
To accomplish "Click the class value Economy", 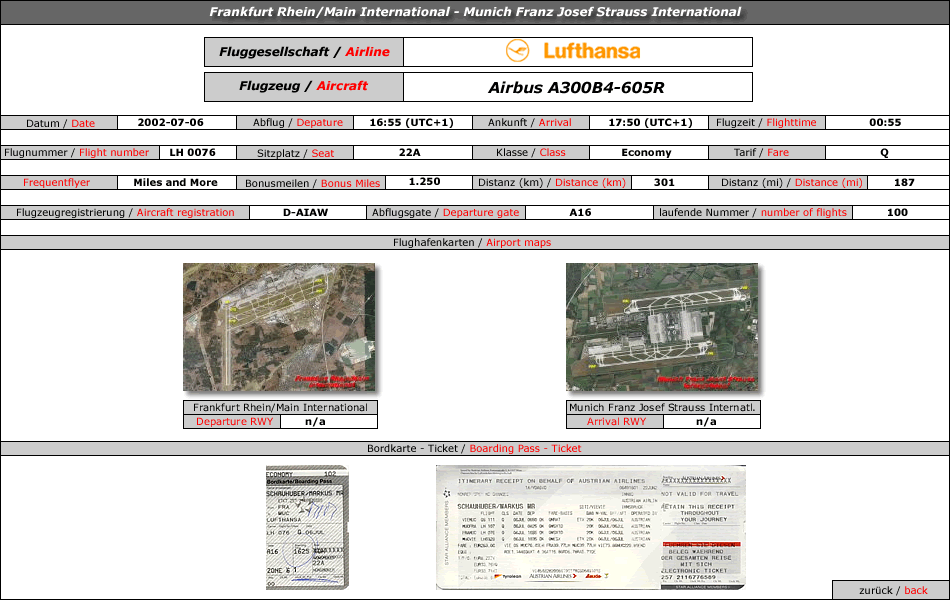I will click(x=646, y=153).
